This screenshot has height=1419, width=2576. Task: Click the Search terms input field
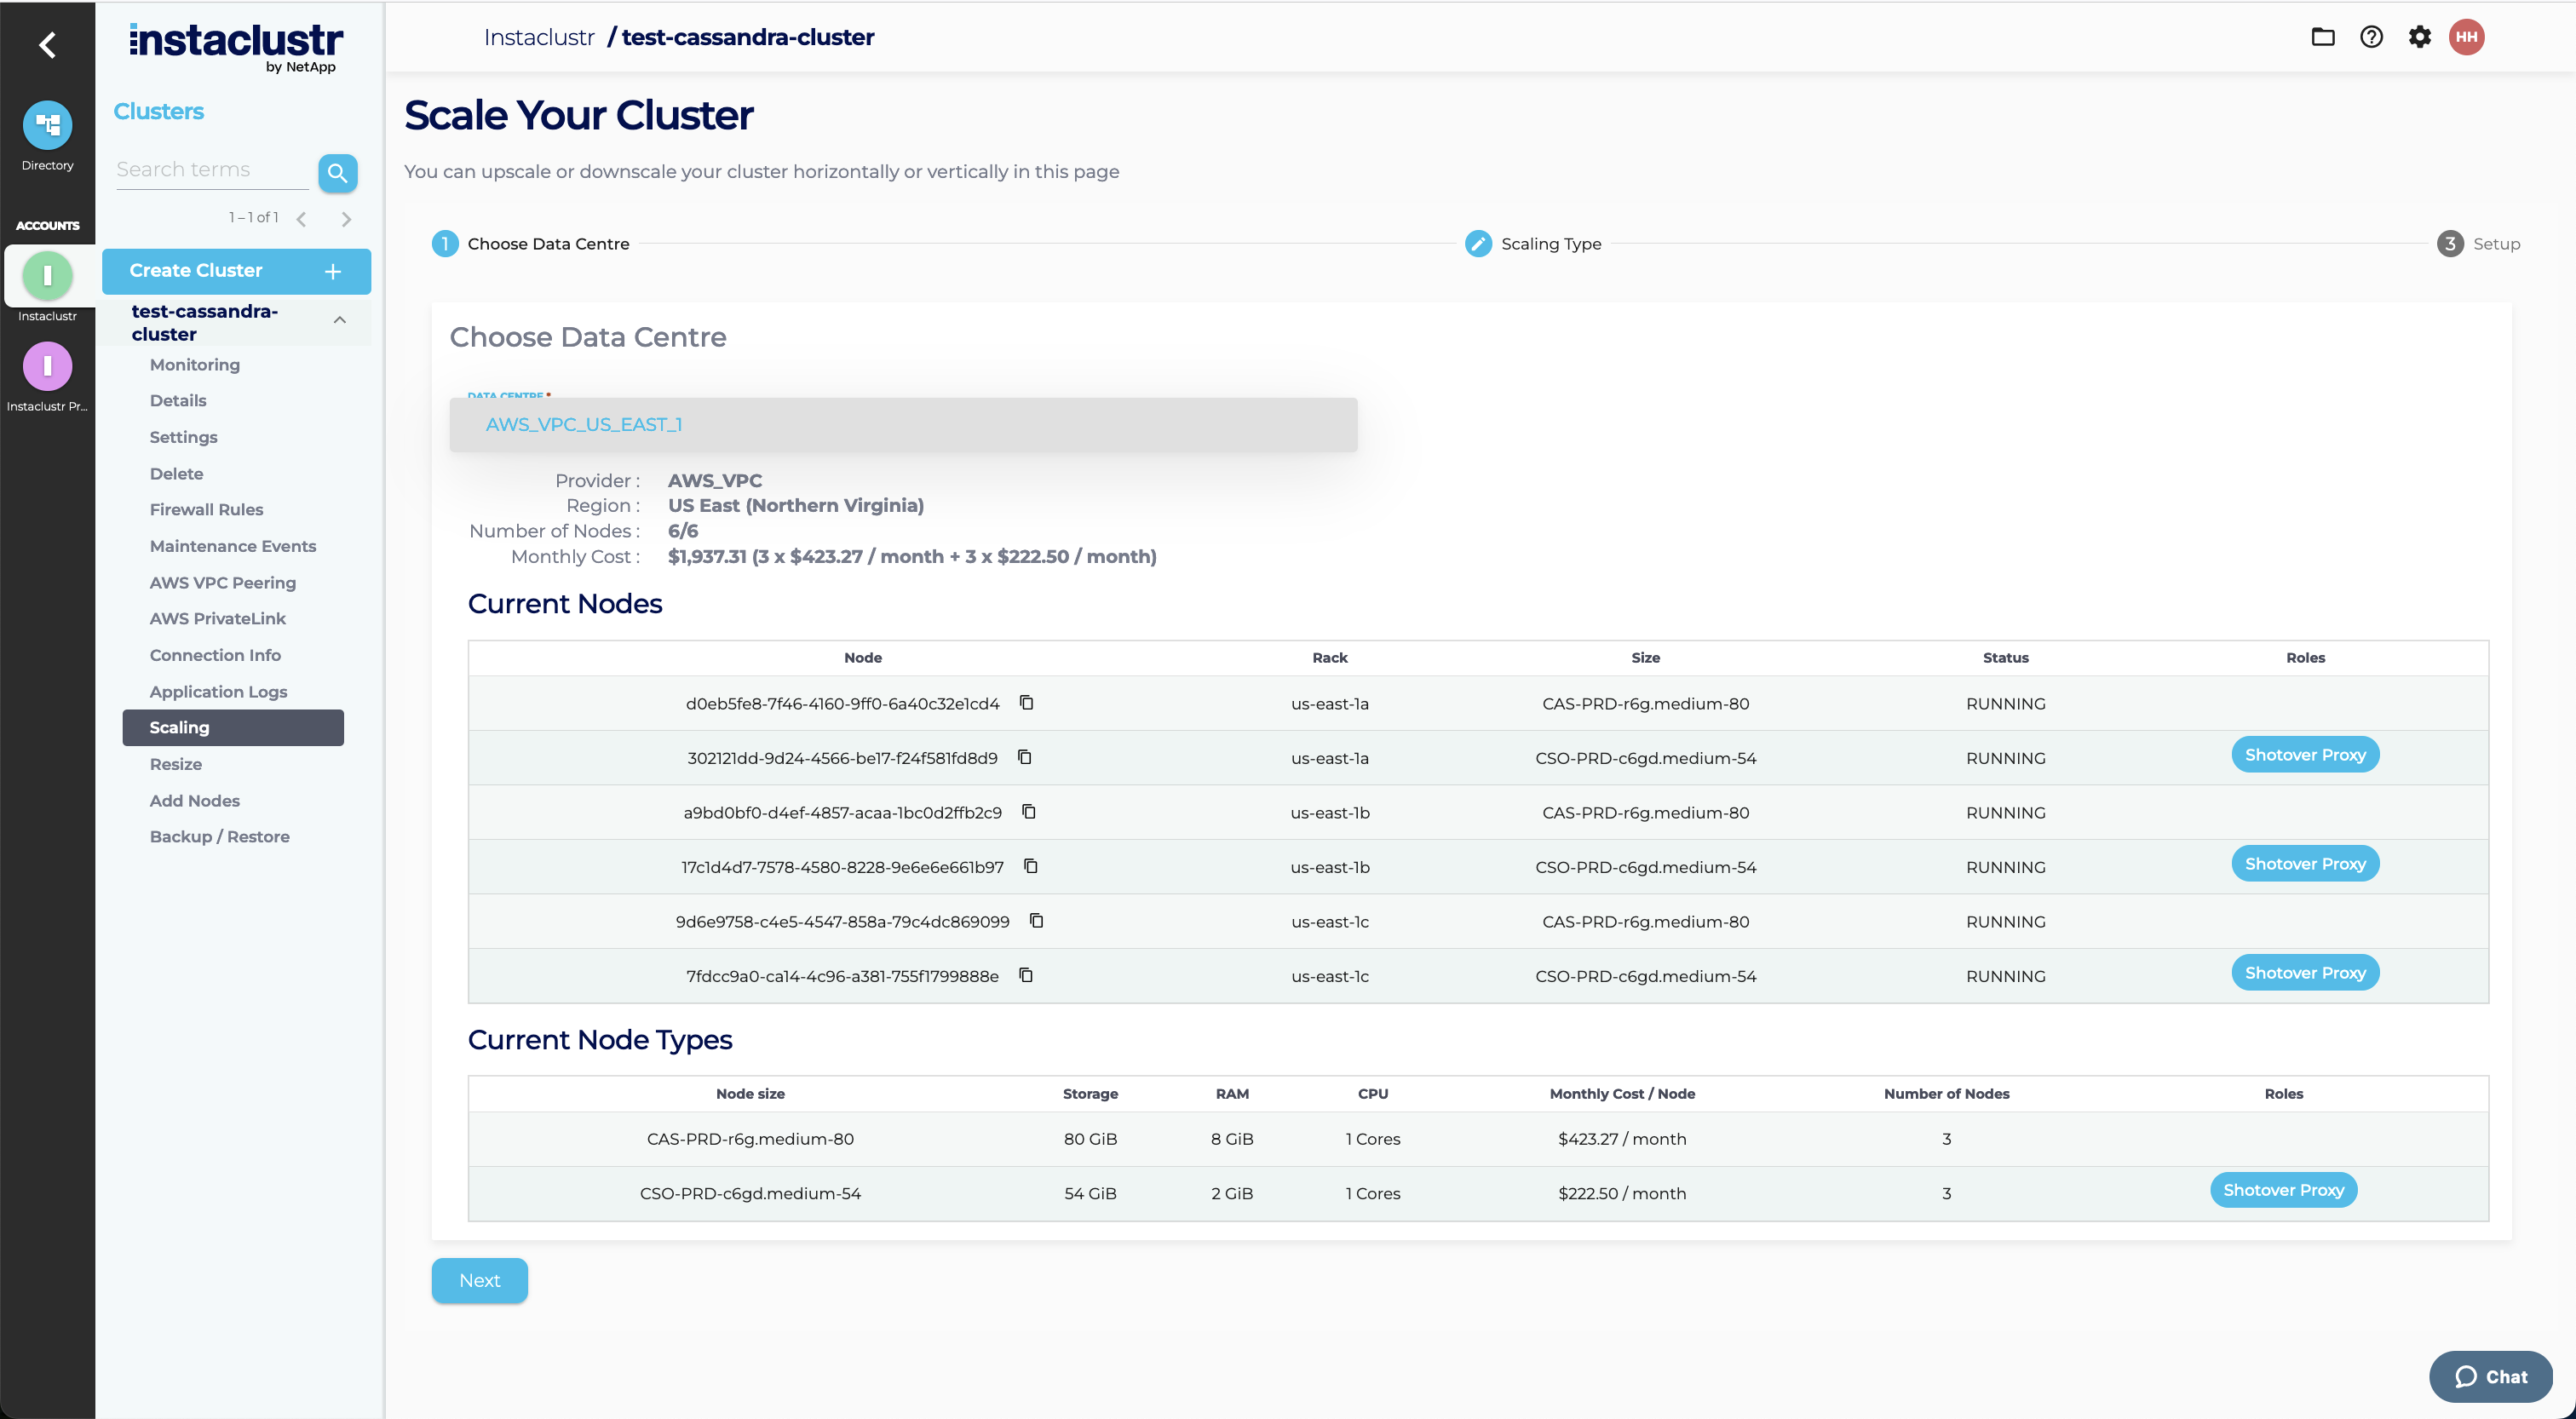pyautogui.click(x=212, y=170)
